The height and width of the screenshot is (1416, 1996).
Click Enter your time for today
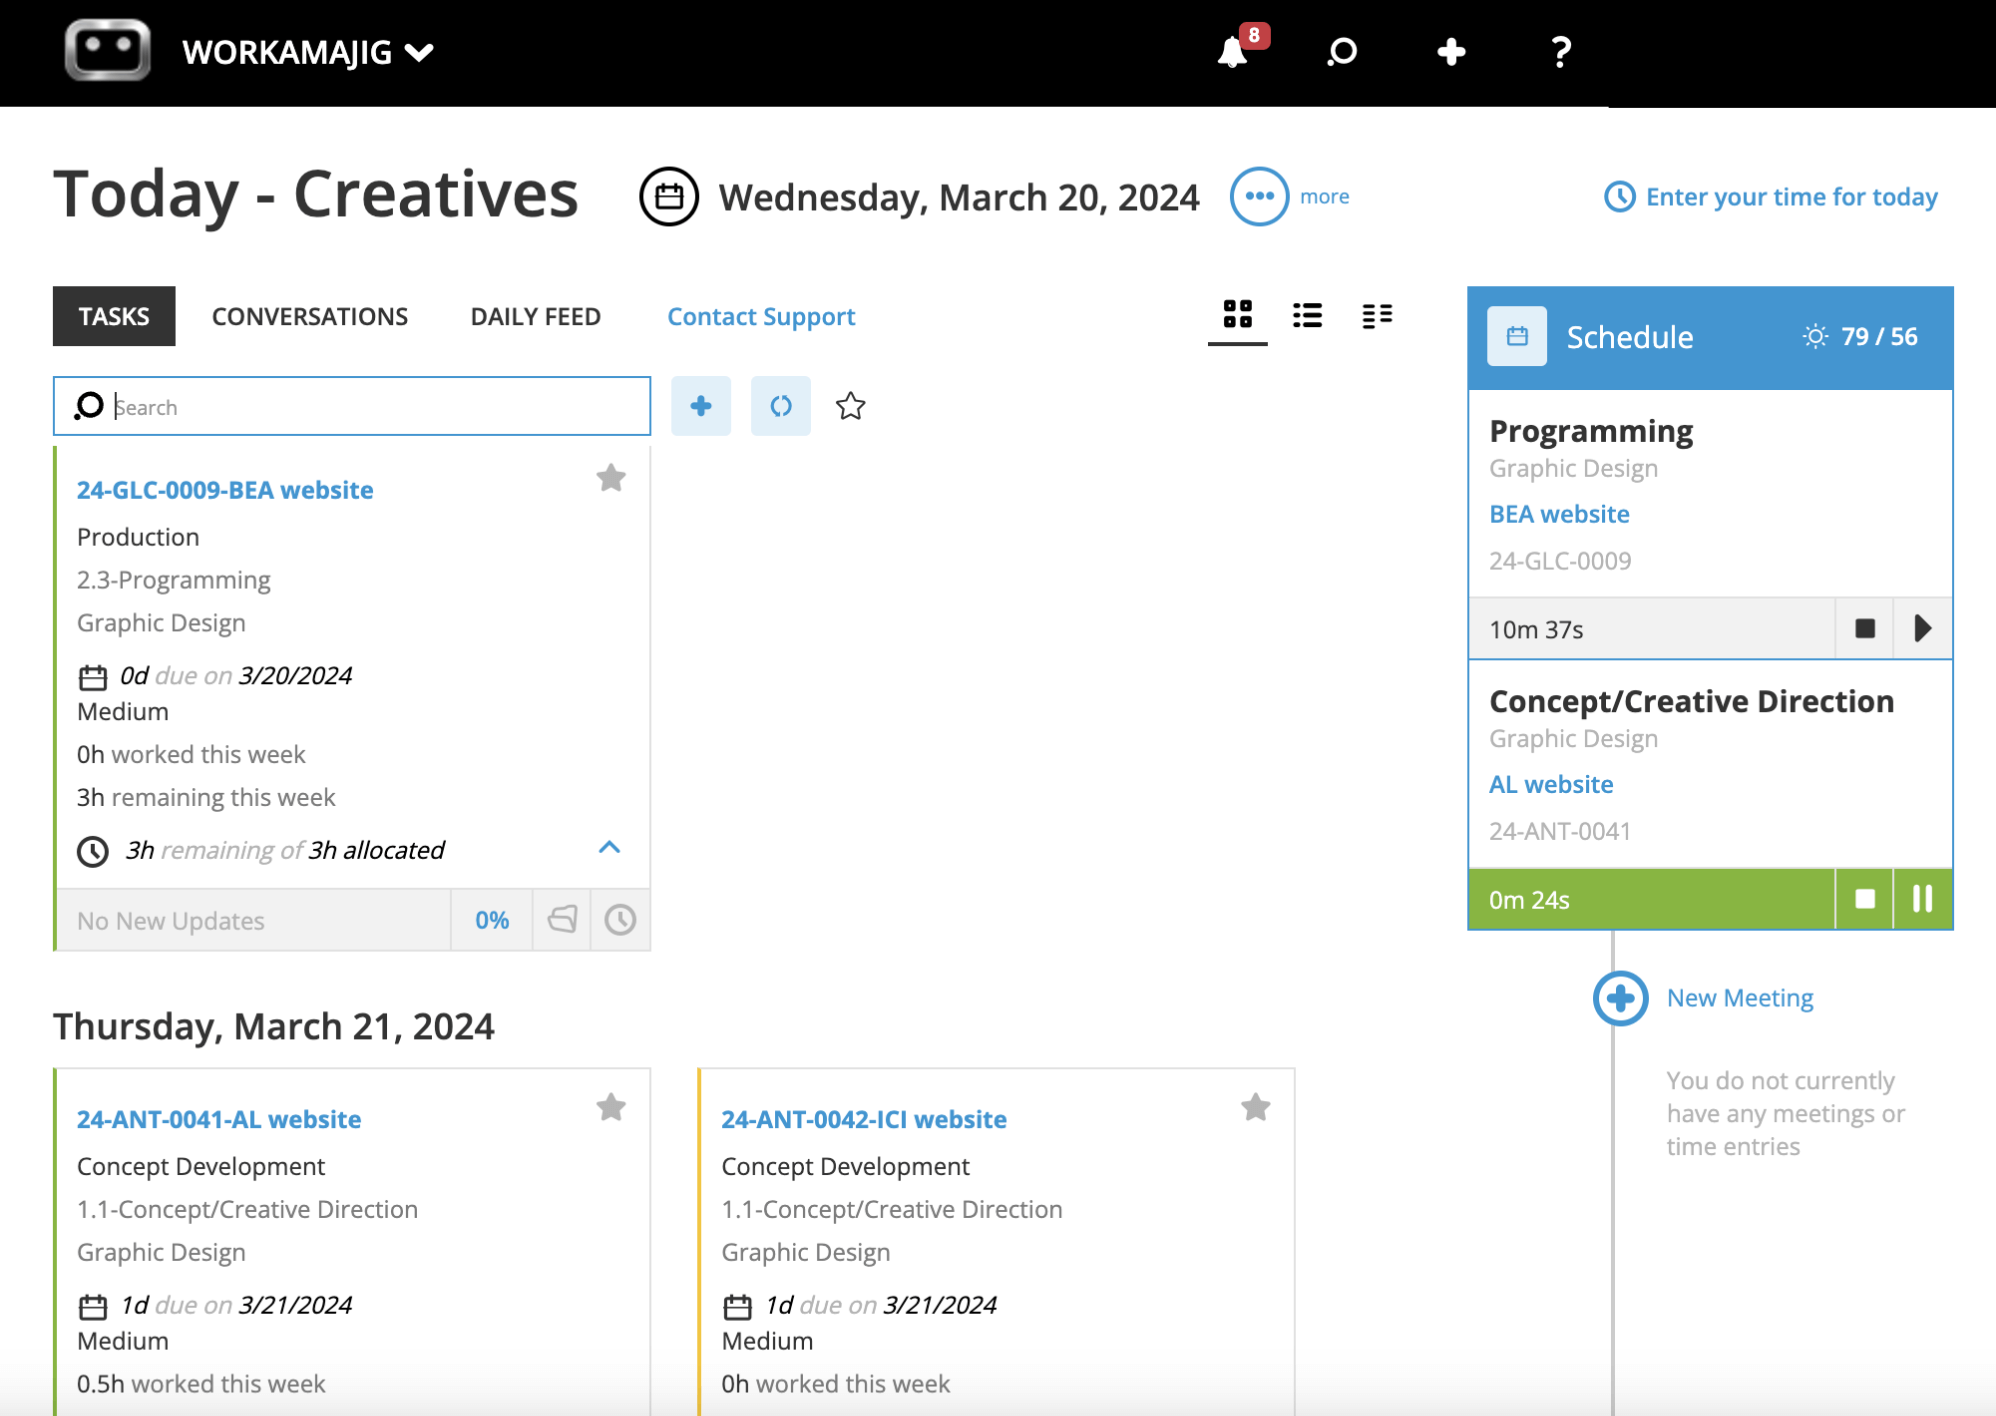click(x=1789, y=196)
